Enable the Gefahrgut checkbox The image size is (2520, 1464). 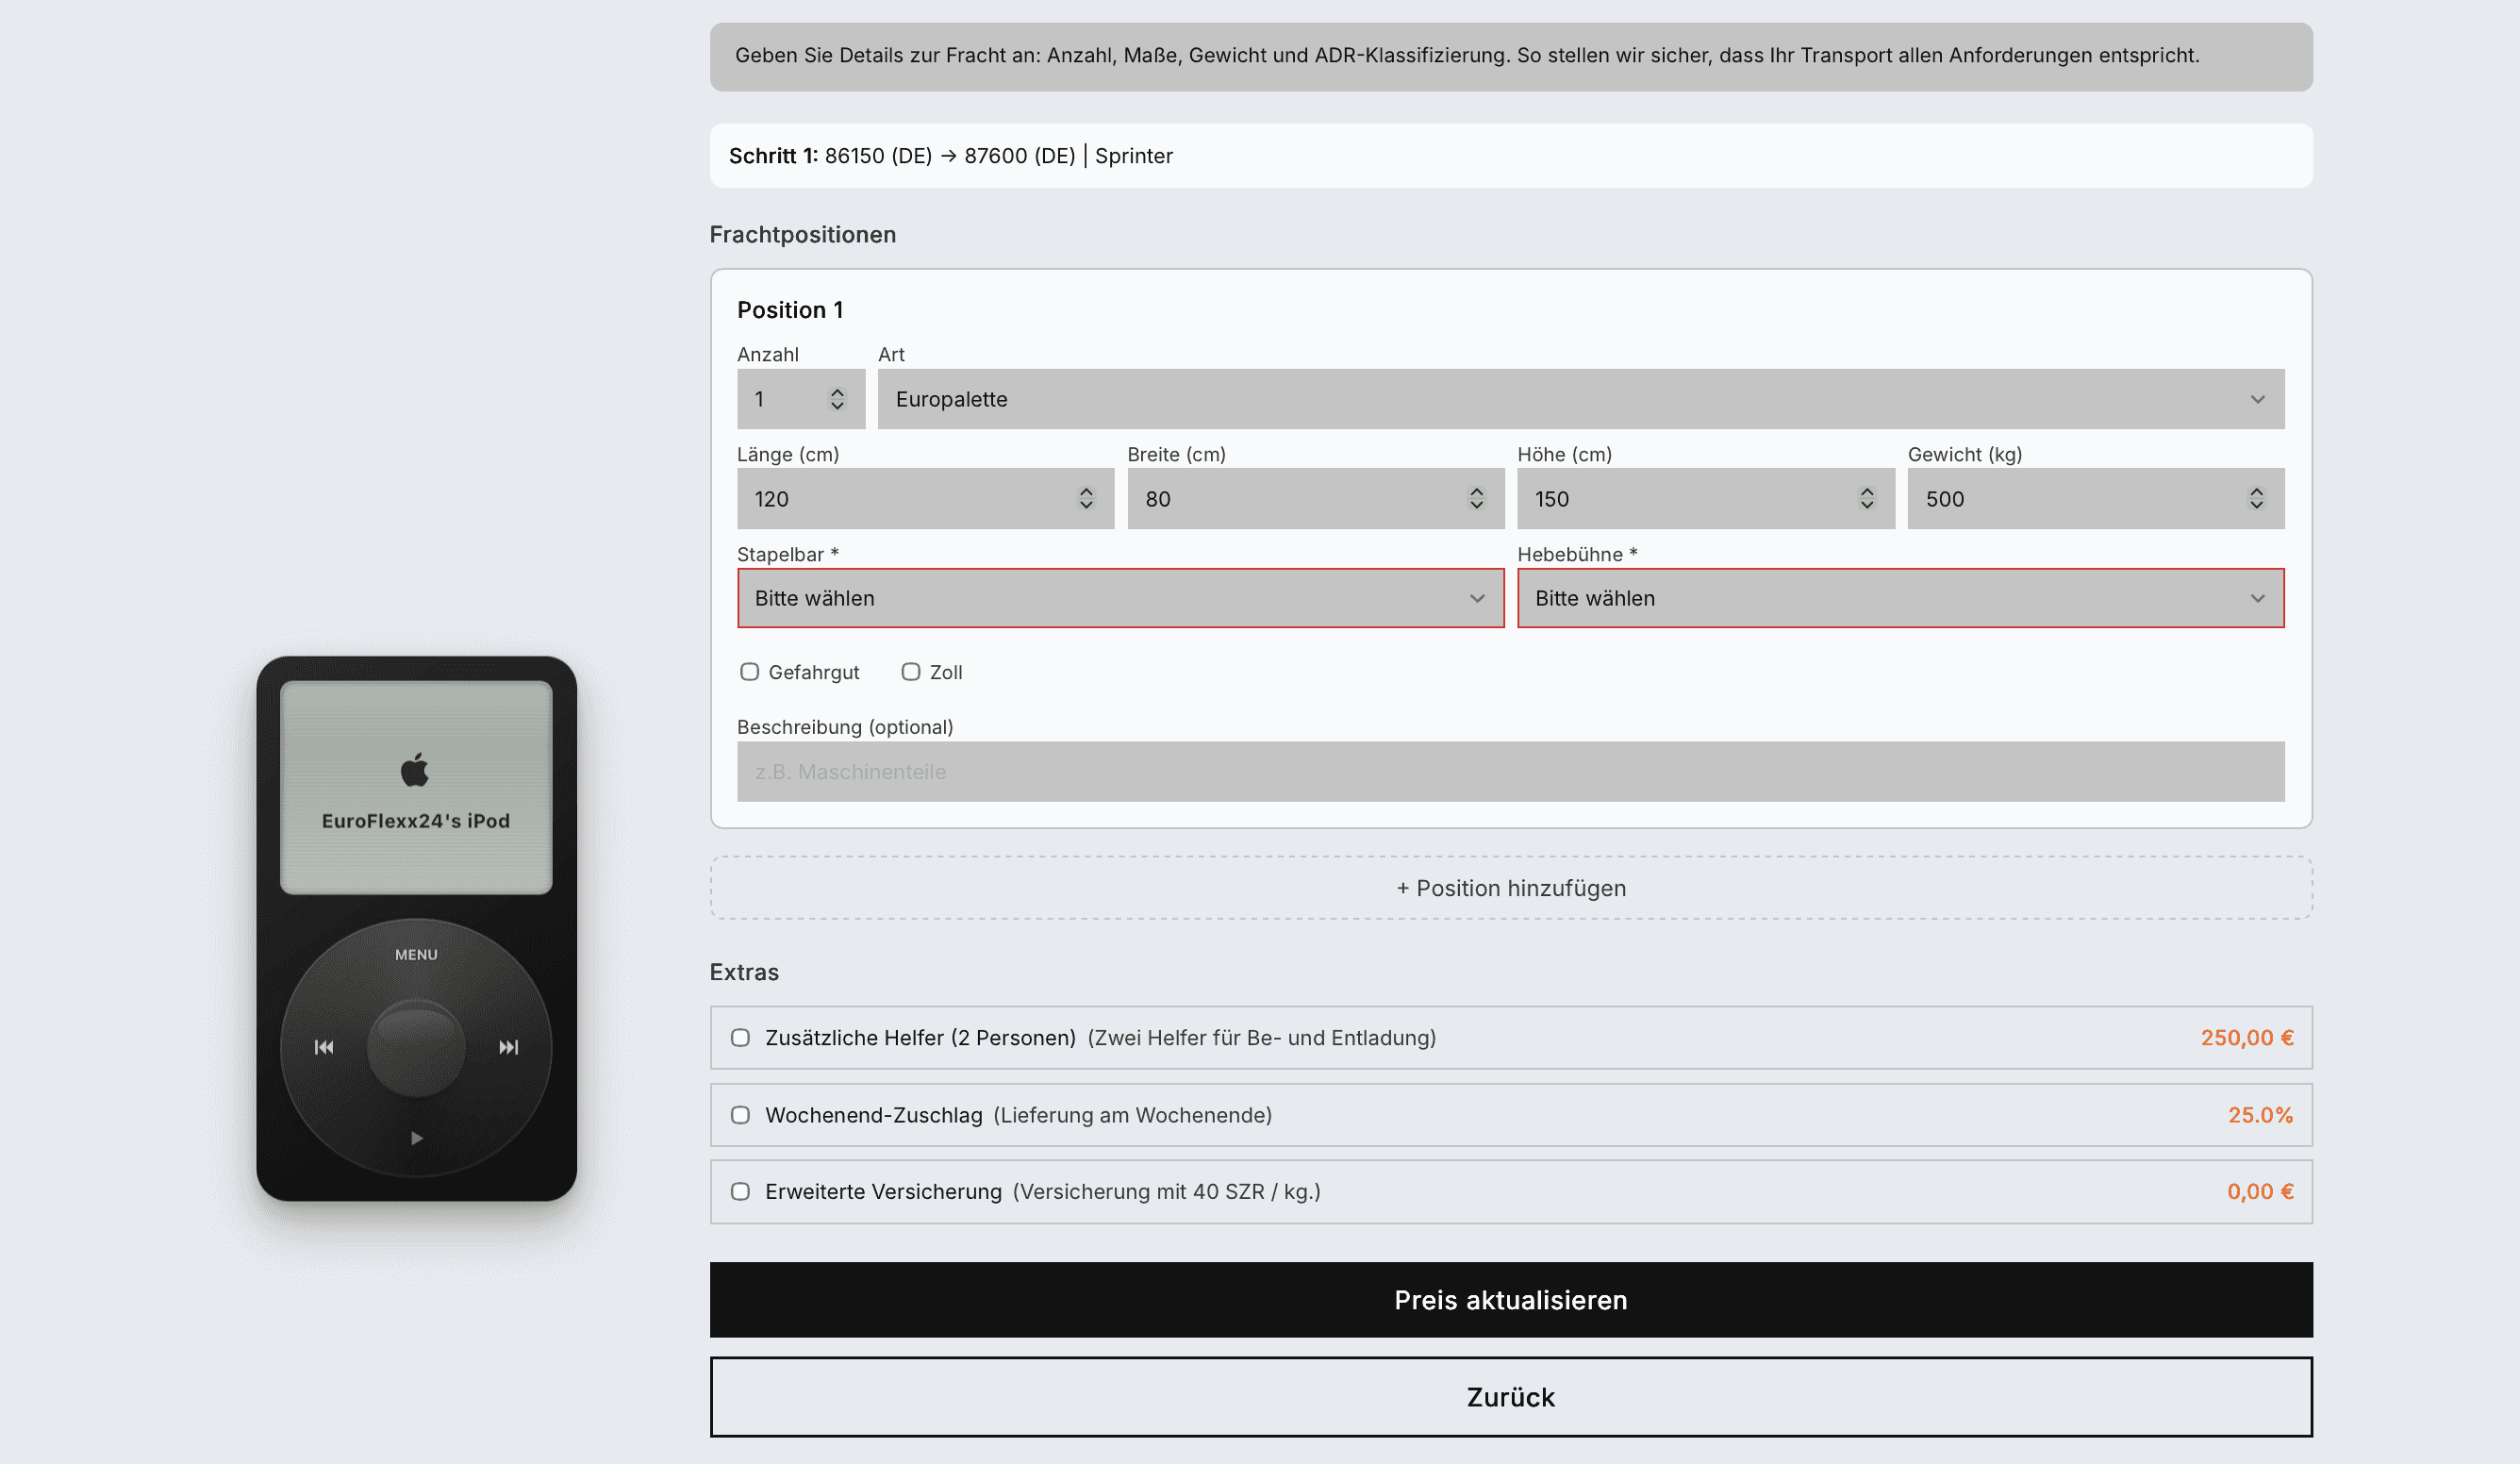click(750, 672)
